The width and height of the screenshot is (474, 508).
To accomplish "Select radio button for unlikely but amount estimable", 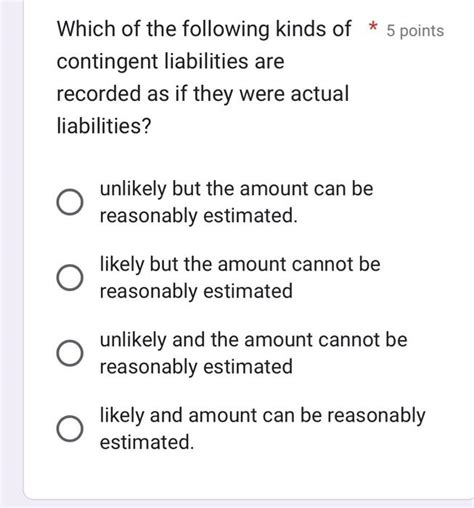I will [x=70, y=202].
